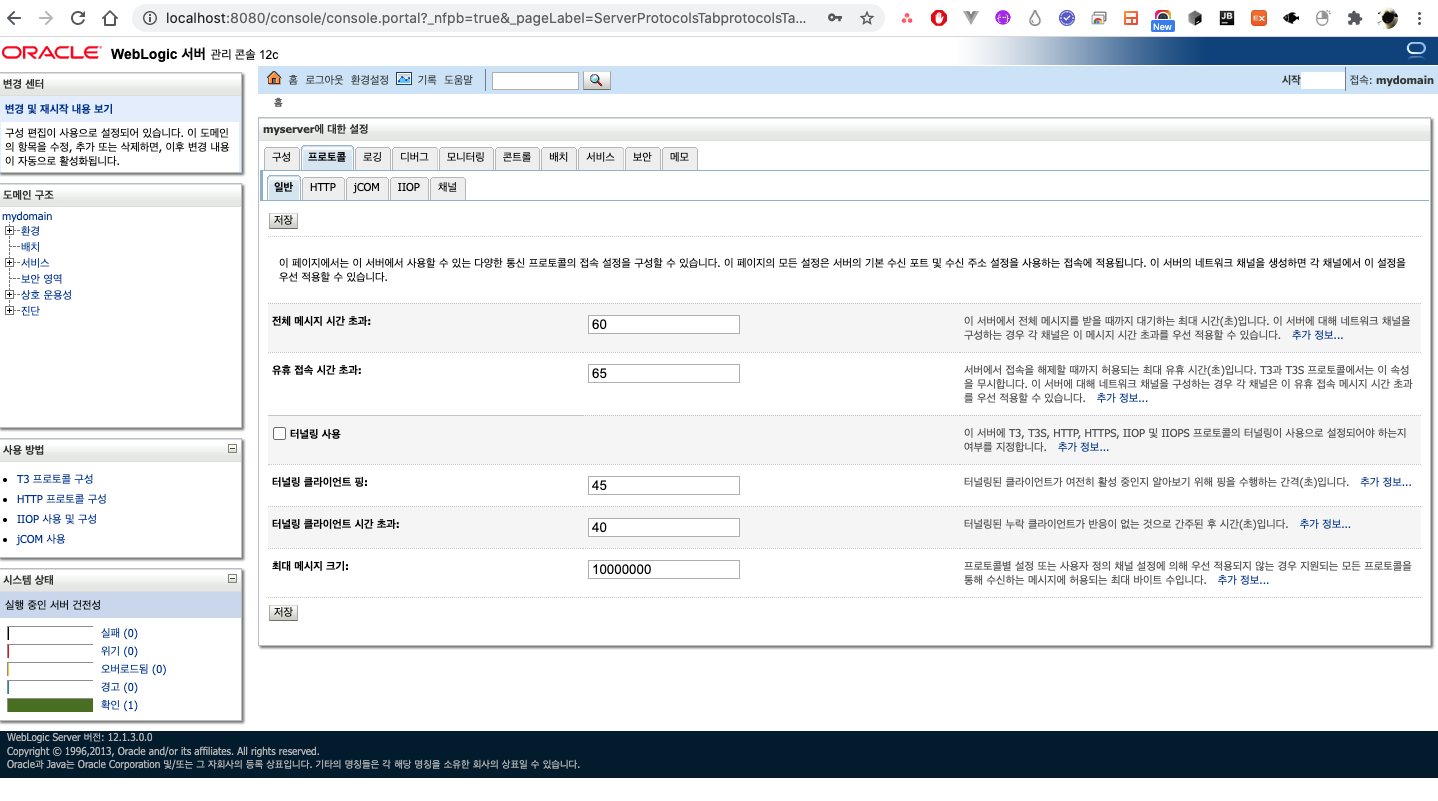1438x801 pixels.
Task: Click the browser home icon
Action: 111,18
